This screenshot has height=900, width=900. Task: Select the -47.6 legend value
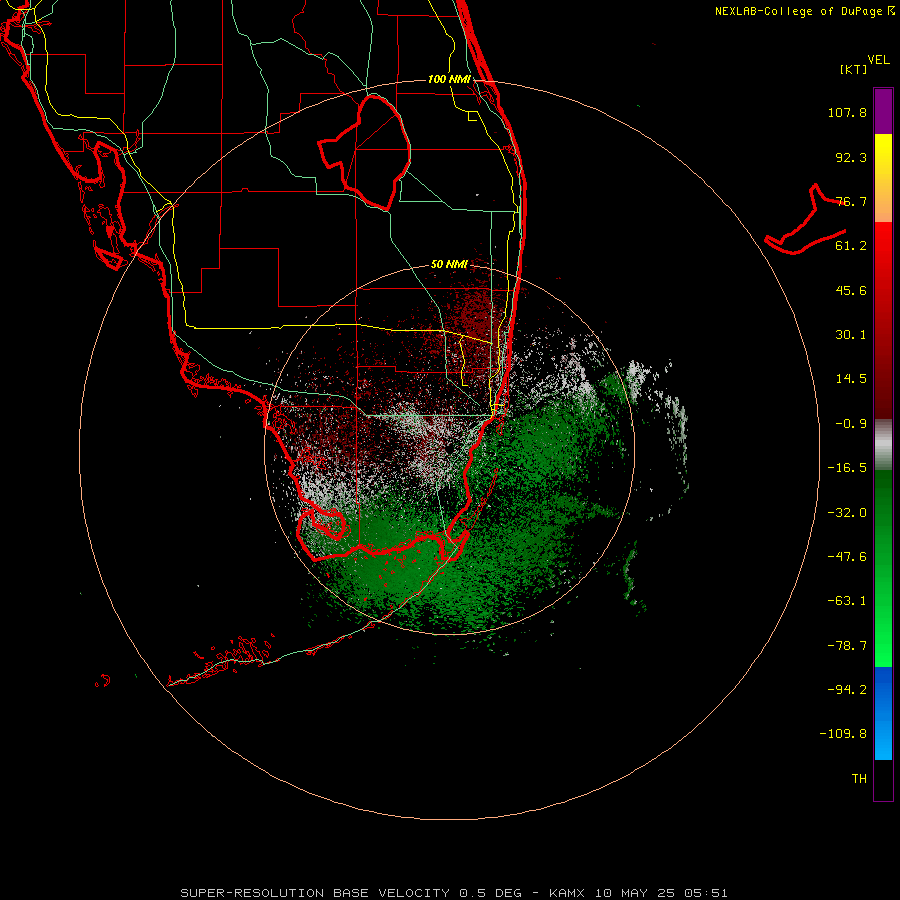[x=847, y=557]
